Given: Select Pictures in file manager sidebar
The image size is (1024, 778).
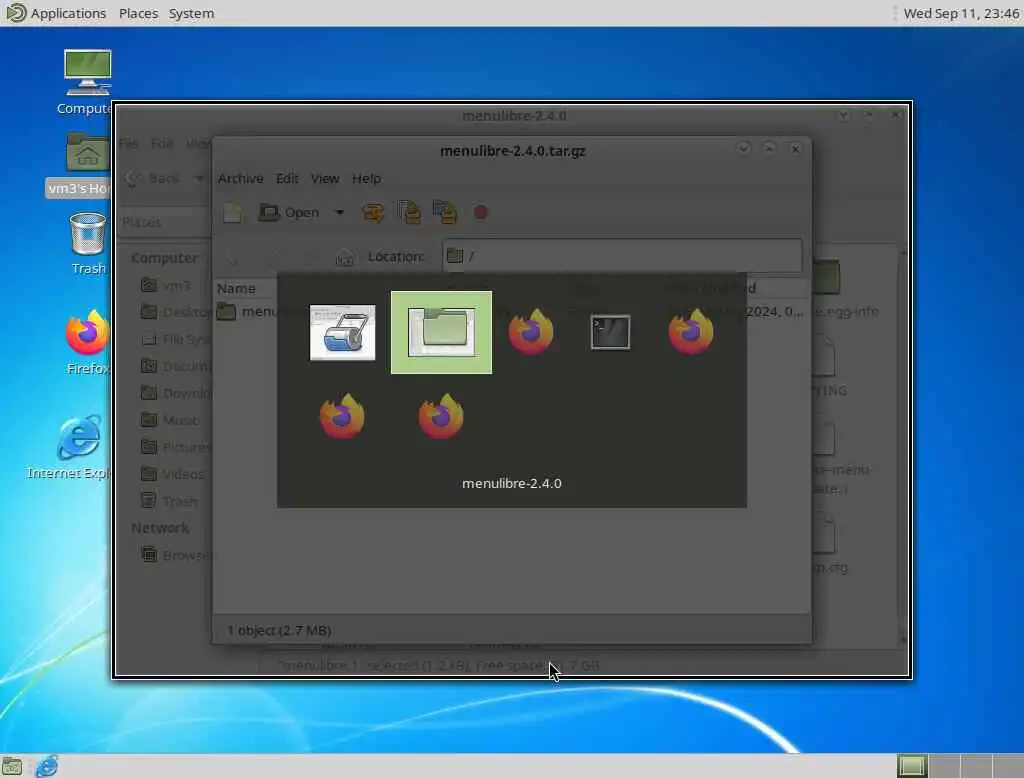Looking at the screenshot, I should 175,447.
